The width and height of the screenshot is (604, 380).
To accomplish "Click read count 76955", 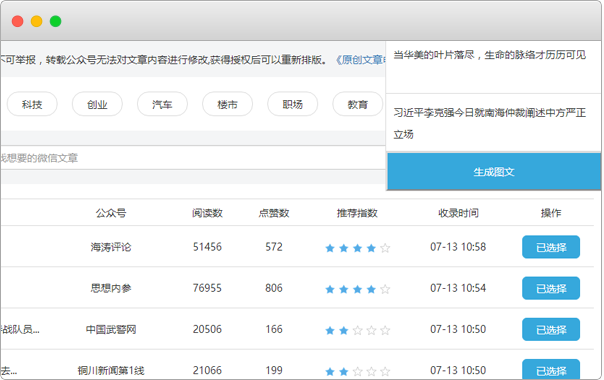I will pos(207,288).
